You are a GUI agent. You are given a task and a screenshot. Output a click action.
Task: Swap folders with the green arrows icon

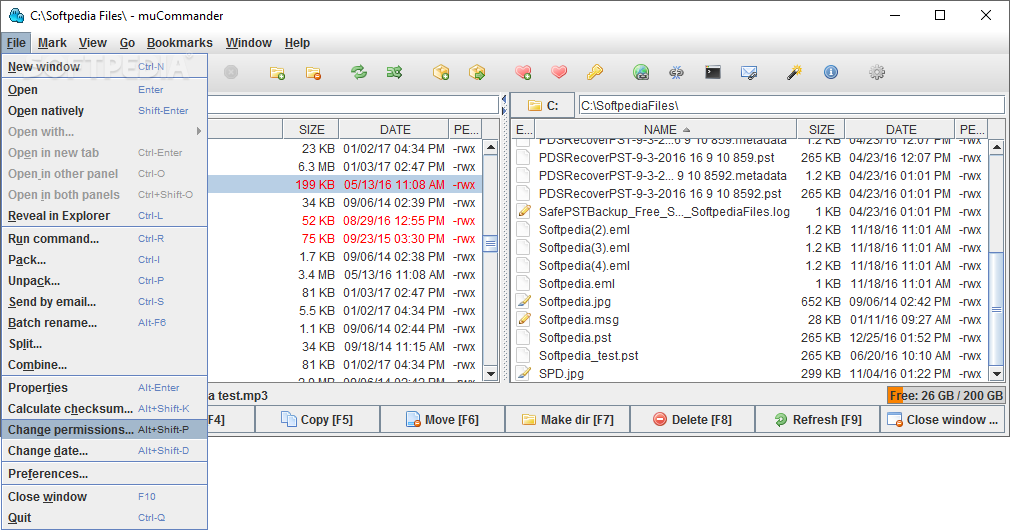pos(359,72)
